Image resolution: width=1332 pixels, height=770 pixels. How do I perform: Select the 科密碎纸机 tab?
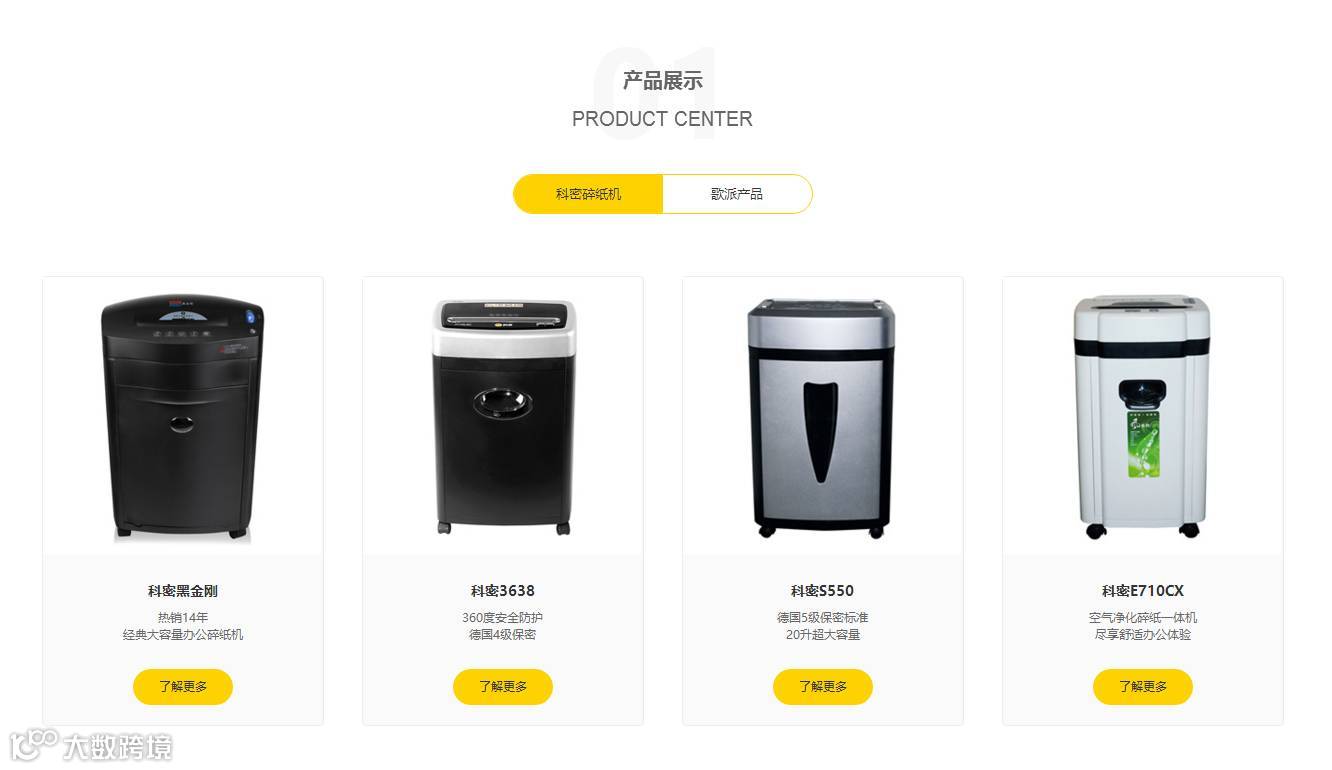point(588,194)
